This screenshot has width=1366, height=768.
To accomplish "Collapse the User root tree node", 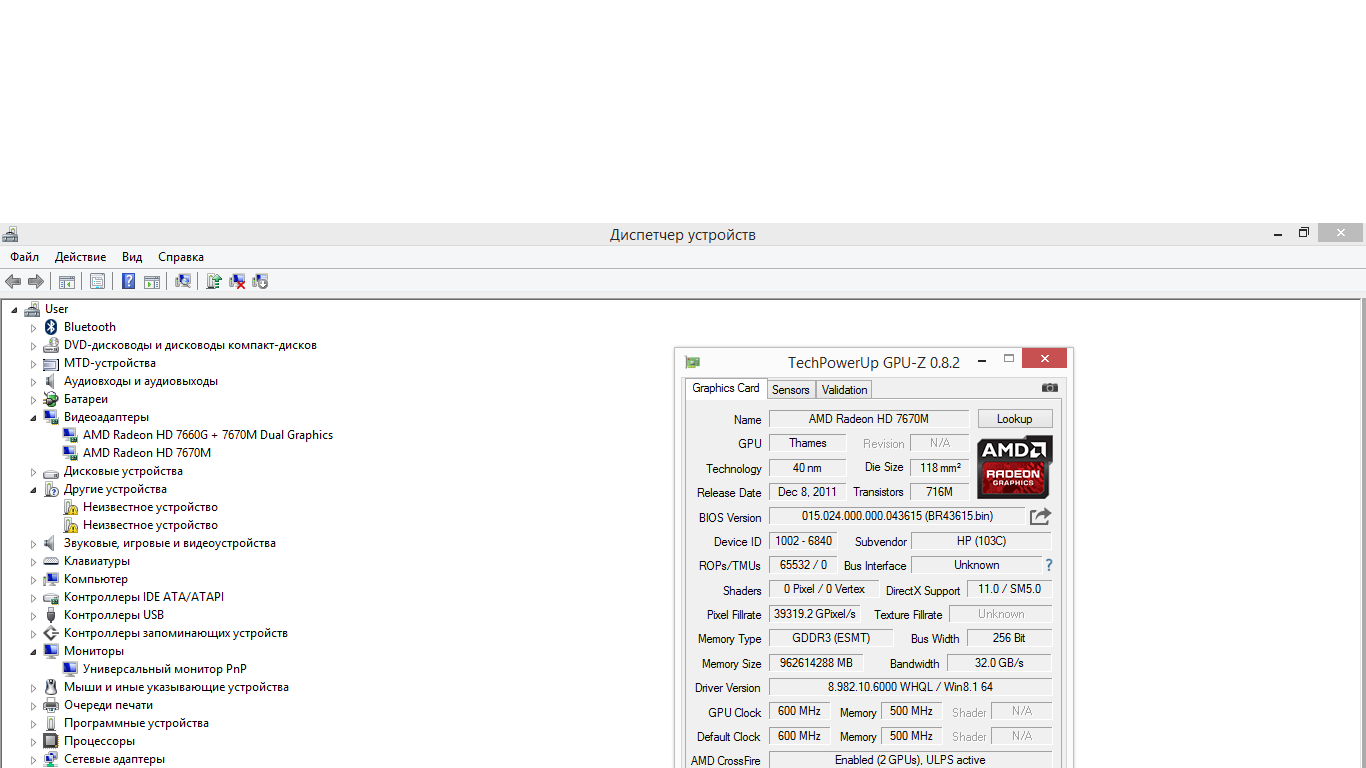I will 14,310.
